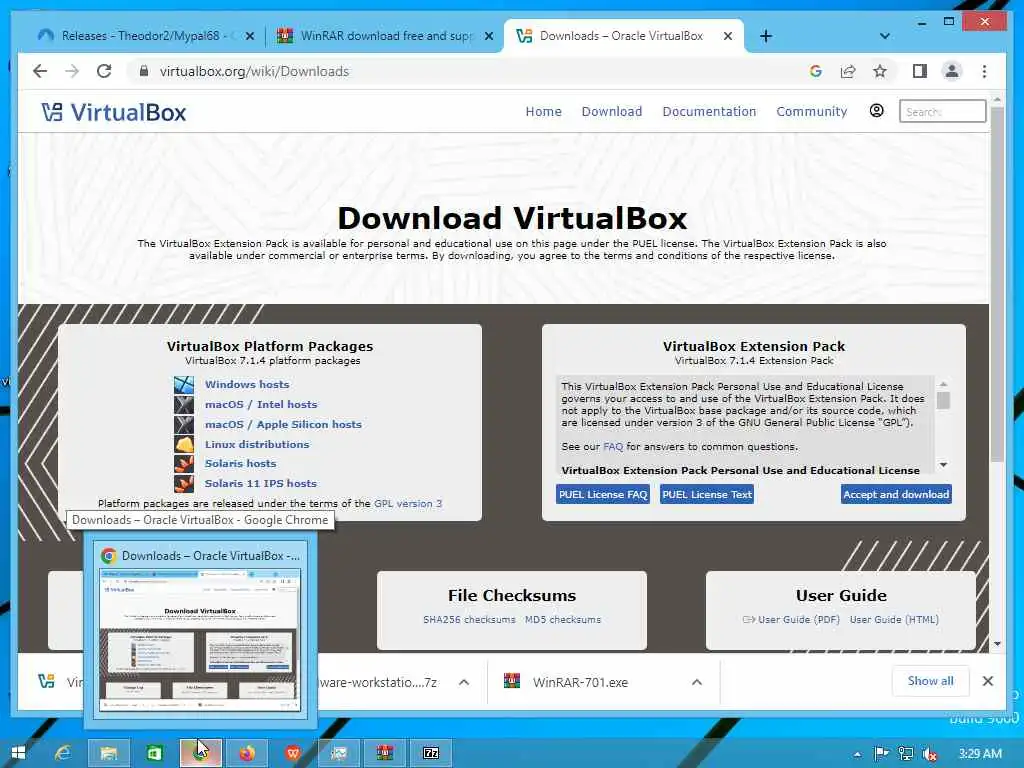Image resolution: width=1024 pixels, height=768 pixels.
Task: Open WinRAR from the taskbar
Action: pos(385,753)
